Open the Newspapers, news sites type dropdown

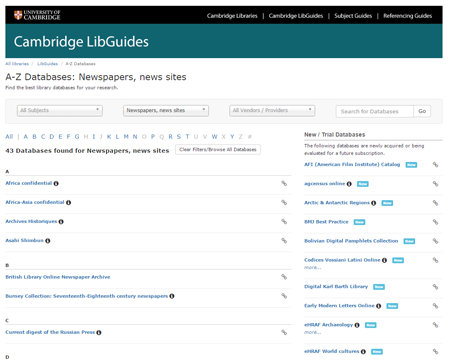tap(166, 110)
